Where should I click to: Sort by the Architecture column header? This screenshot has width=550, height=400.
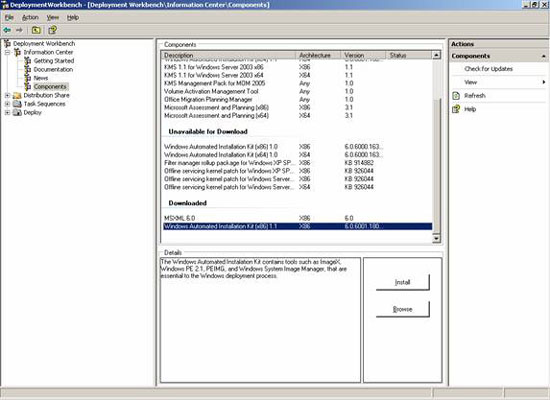click(x=318, y=55)
